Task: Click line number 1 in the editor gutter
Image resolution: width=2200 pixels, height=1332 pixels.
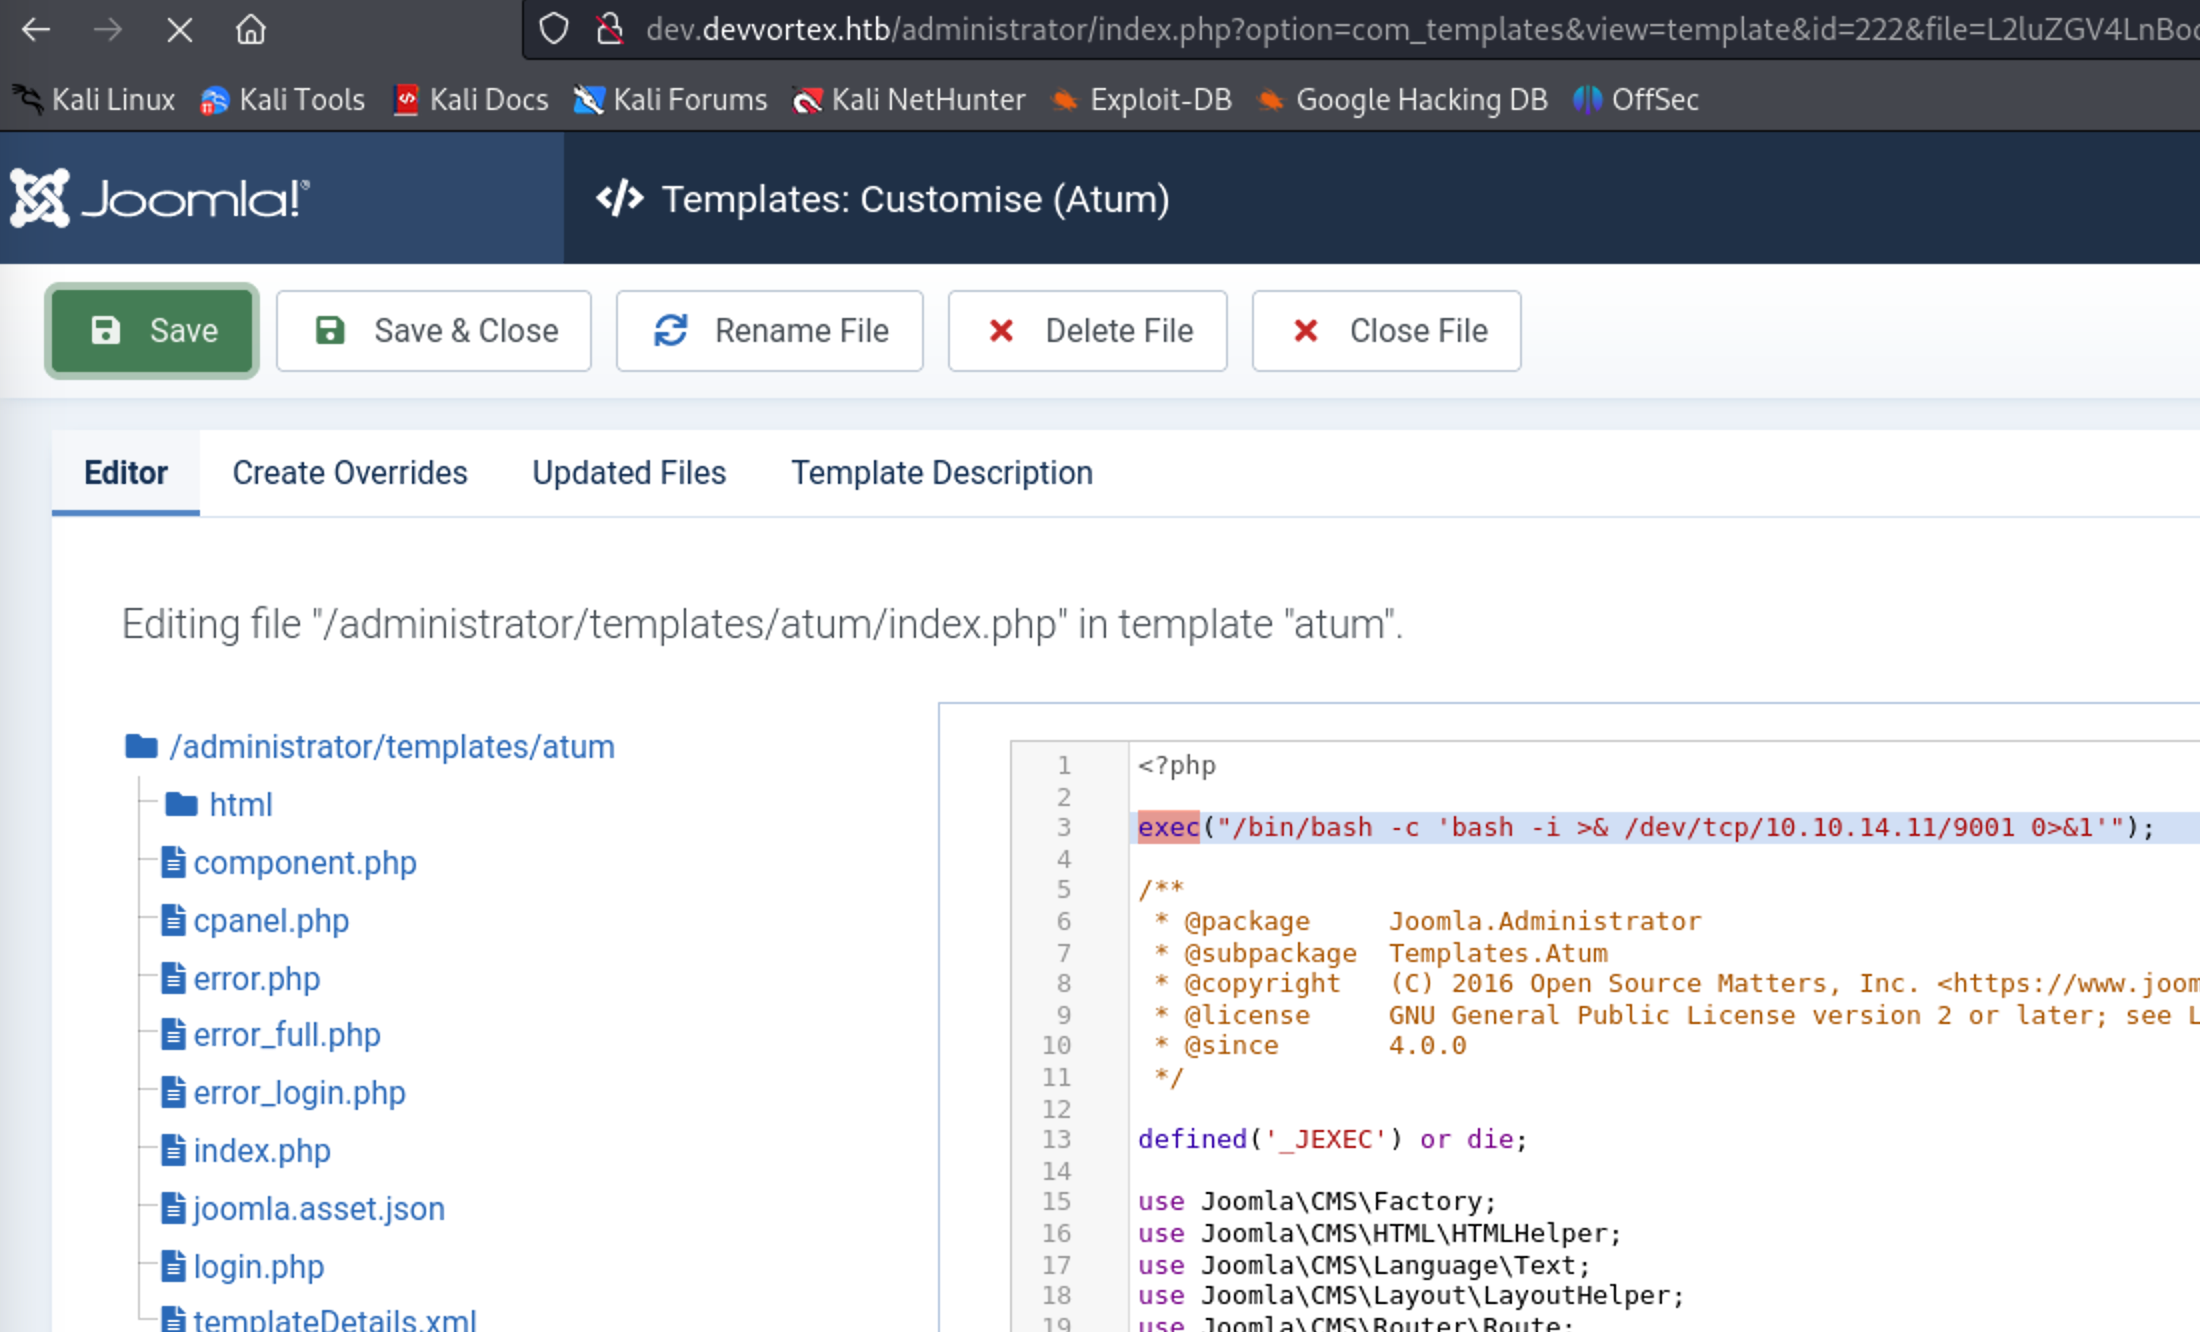Action: click(x=1064, y=766)
